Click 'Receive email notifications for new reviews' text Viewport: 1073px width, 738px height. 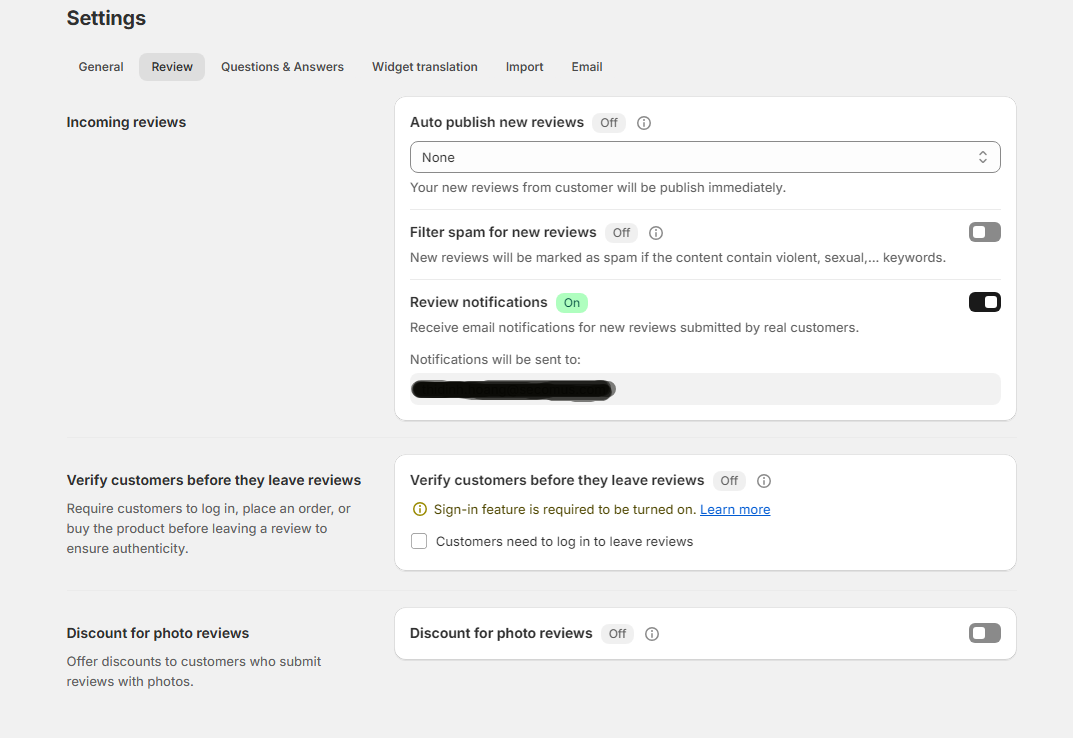pos(634,327)
